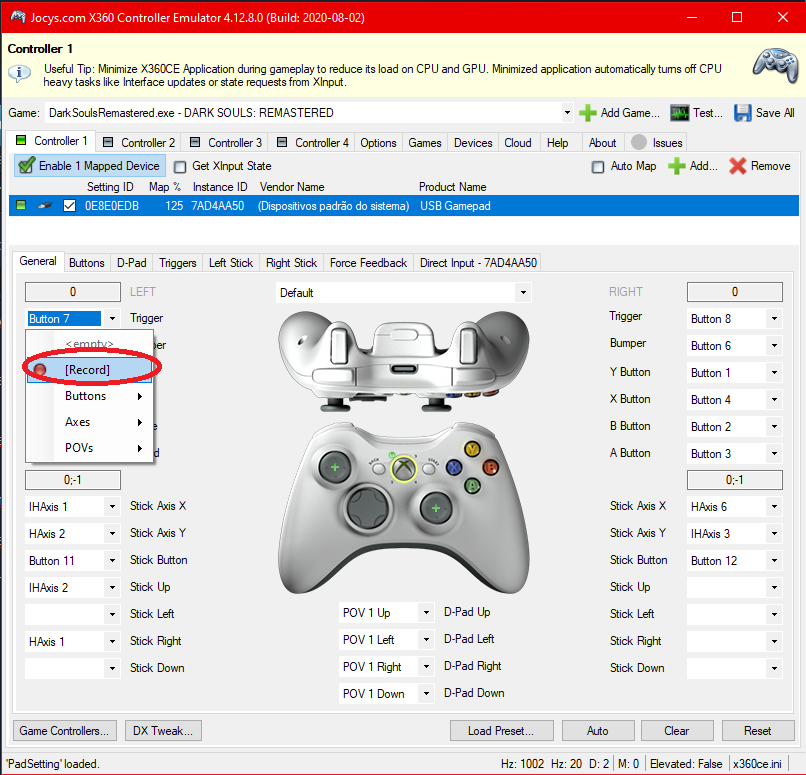The width and height of the screenshot is (806, 775).
Task: Expand the POVs submenu
Action: 90,448
